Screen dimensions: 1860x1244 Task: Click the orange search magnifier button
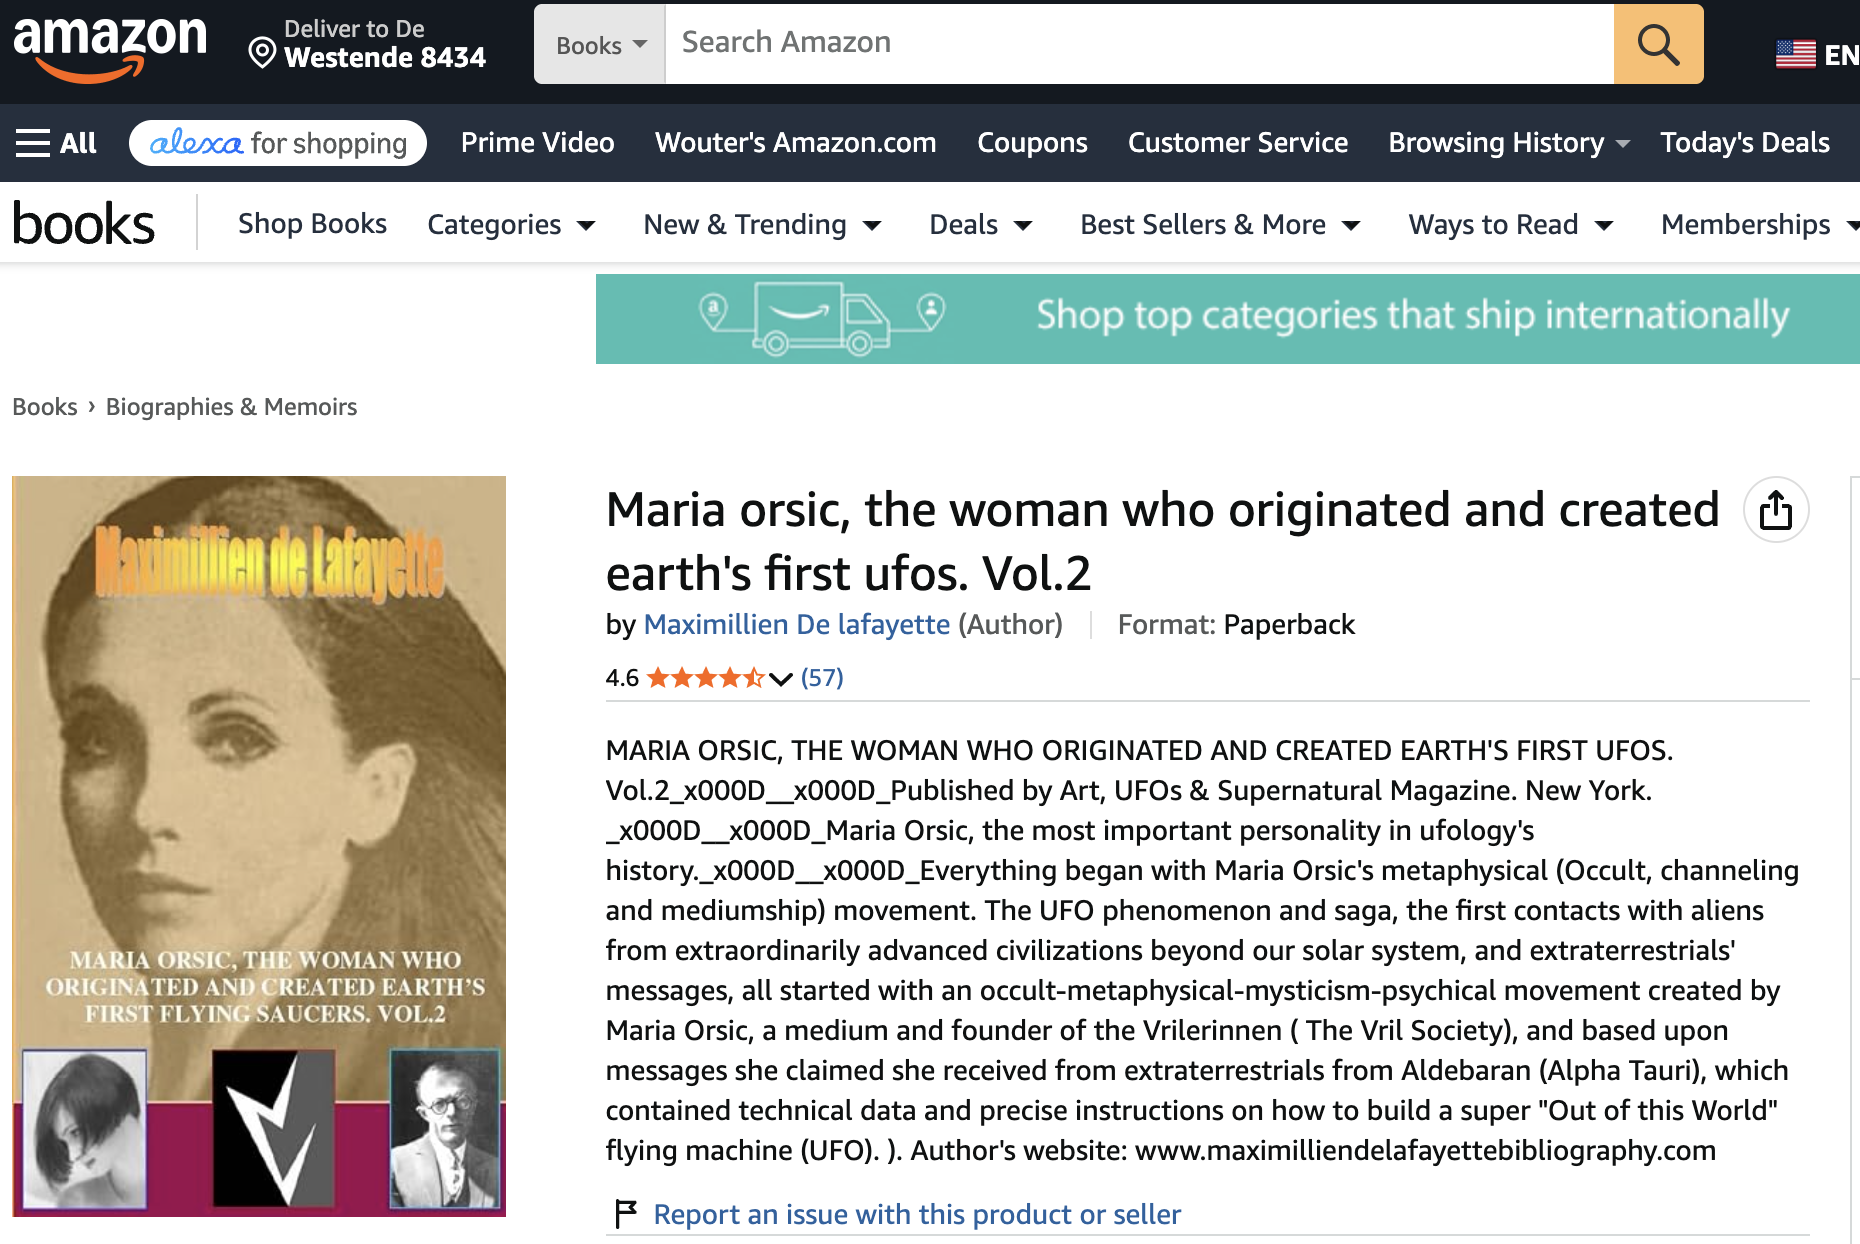click(x=1658, y=44)
